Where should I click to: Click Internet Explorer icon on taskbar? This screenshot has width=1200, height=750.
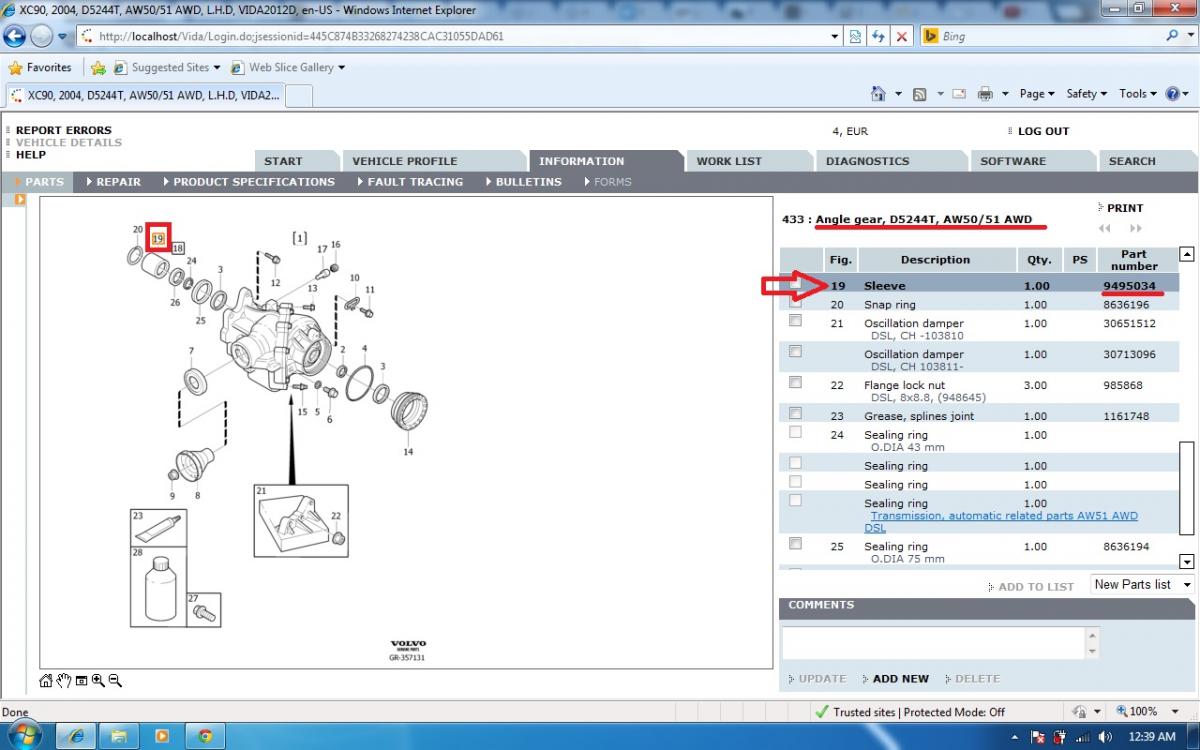[76, 736]
